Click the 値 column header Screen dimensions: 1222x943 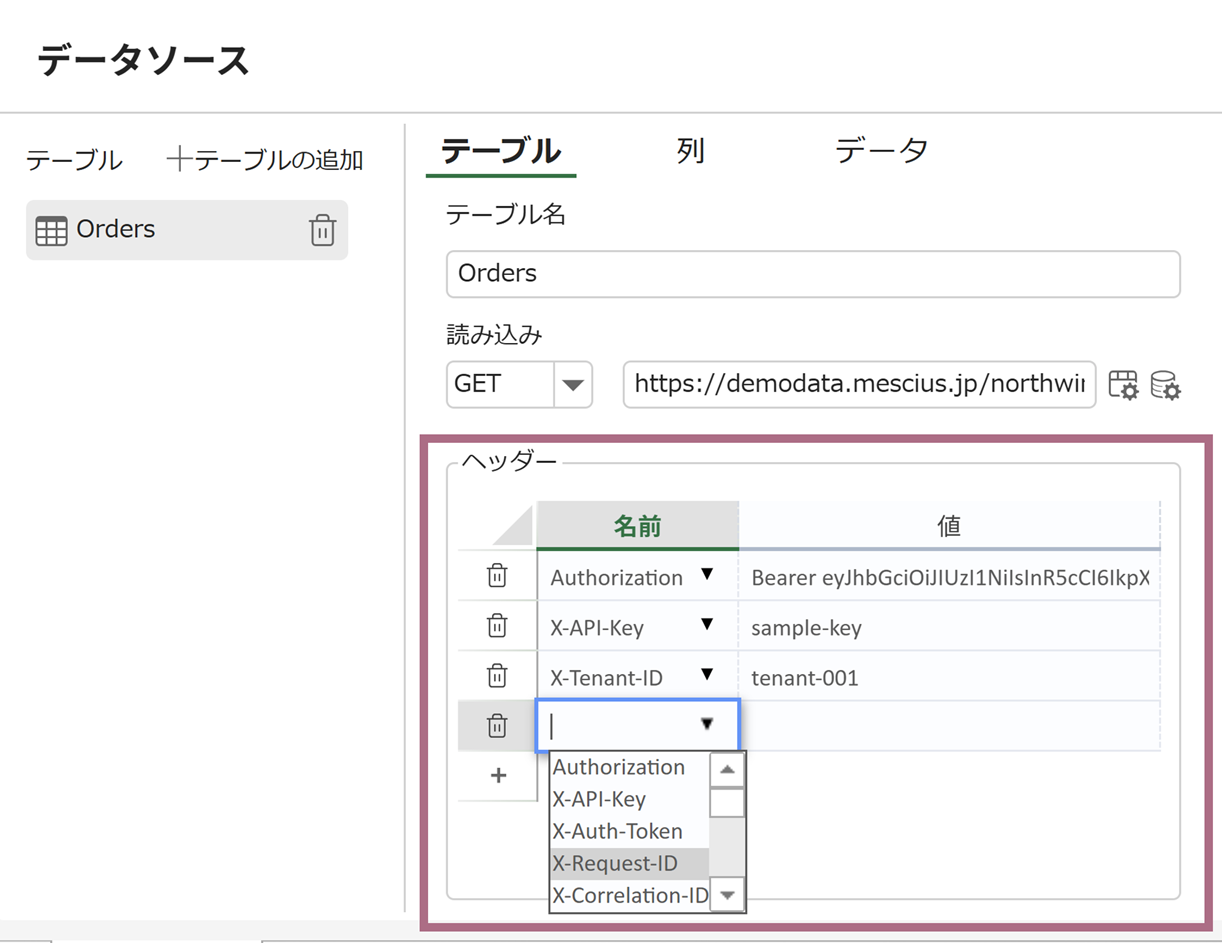tap(949, 526)
